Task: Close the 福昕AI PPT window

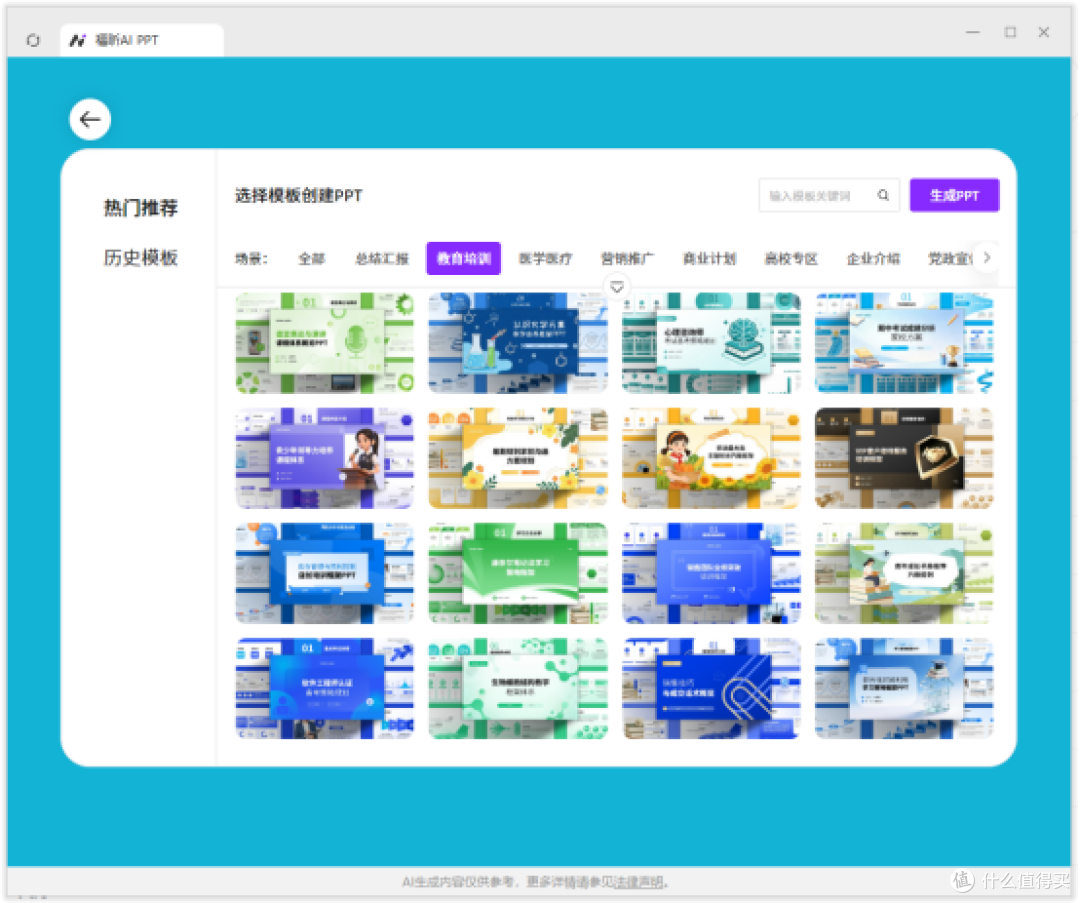Action: (1043, 32)
